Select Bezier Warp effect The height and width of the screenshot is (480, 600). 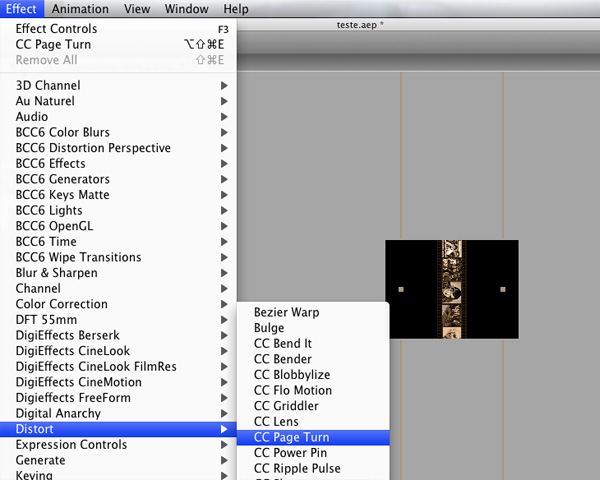[x=286, y=312]
